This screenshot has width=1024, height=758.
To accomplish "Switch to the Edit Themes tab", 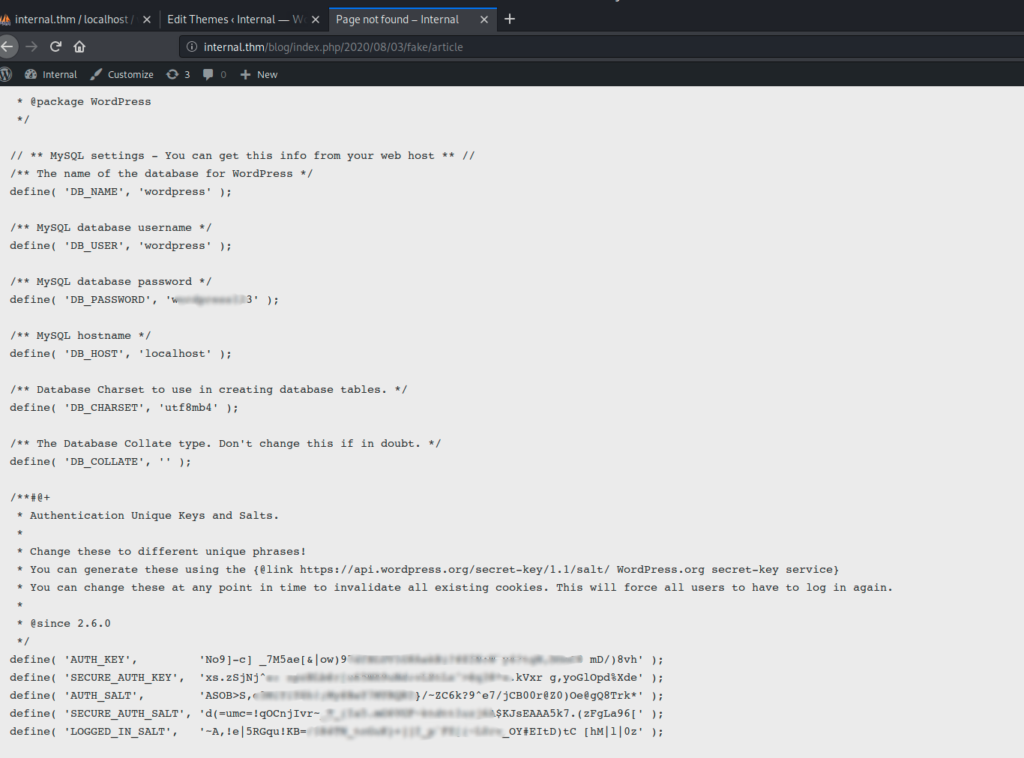I will [243, 20].
